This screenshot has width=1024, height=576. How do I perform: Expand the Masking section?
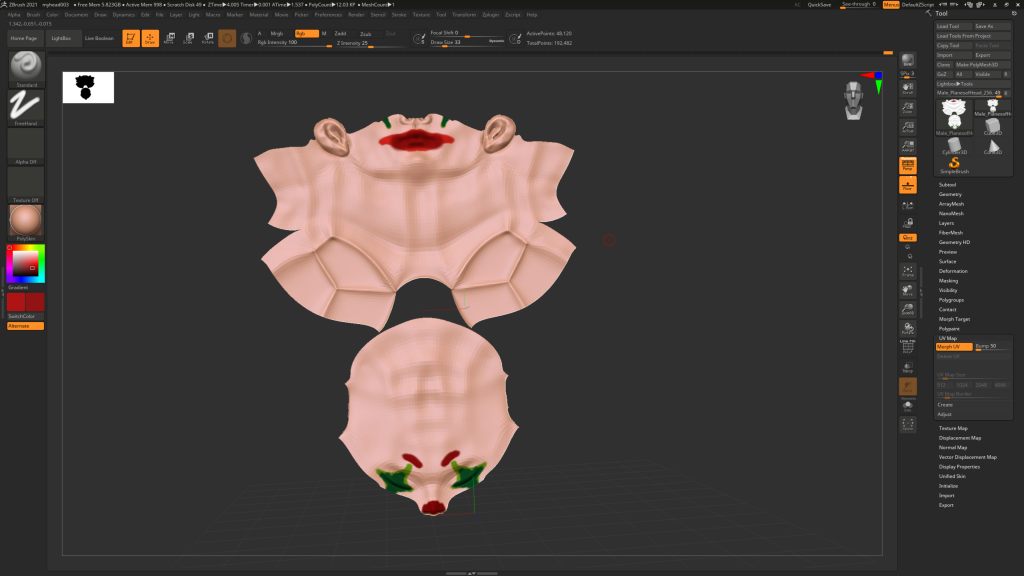click(x=948, y=281)
